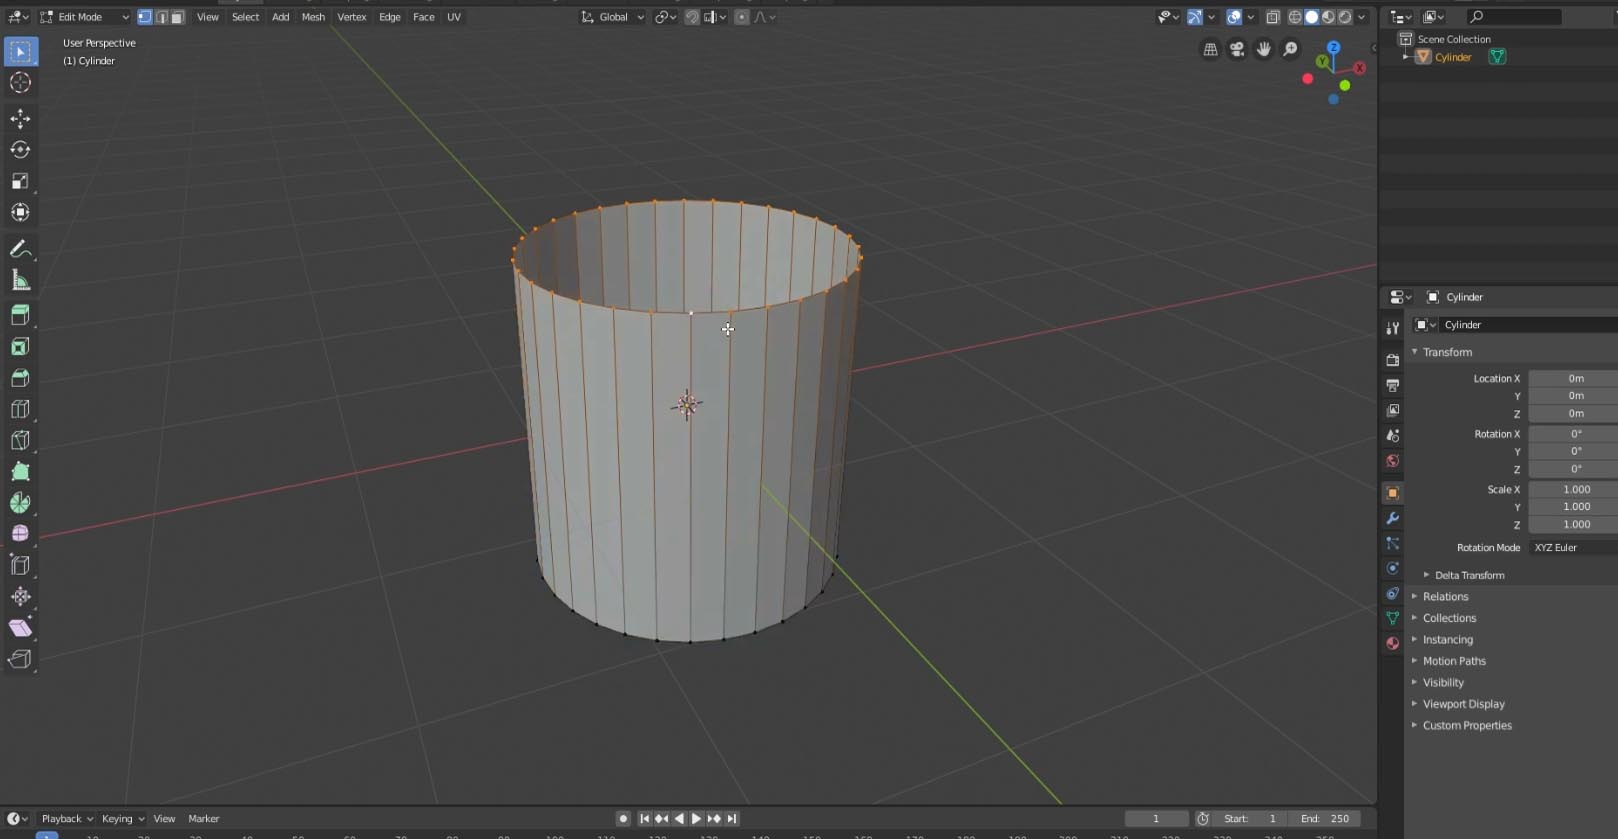The height and width of the screenshot is (839, 1618).
Task: Select the Spin tool
Action: (x=20, y=503)
